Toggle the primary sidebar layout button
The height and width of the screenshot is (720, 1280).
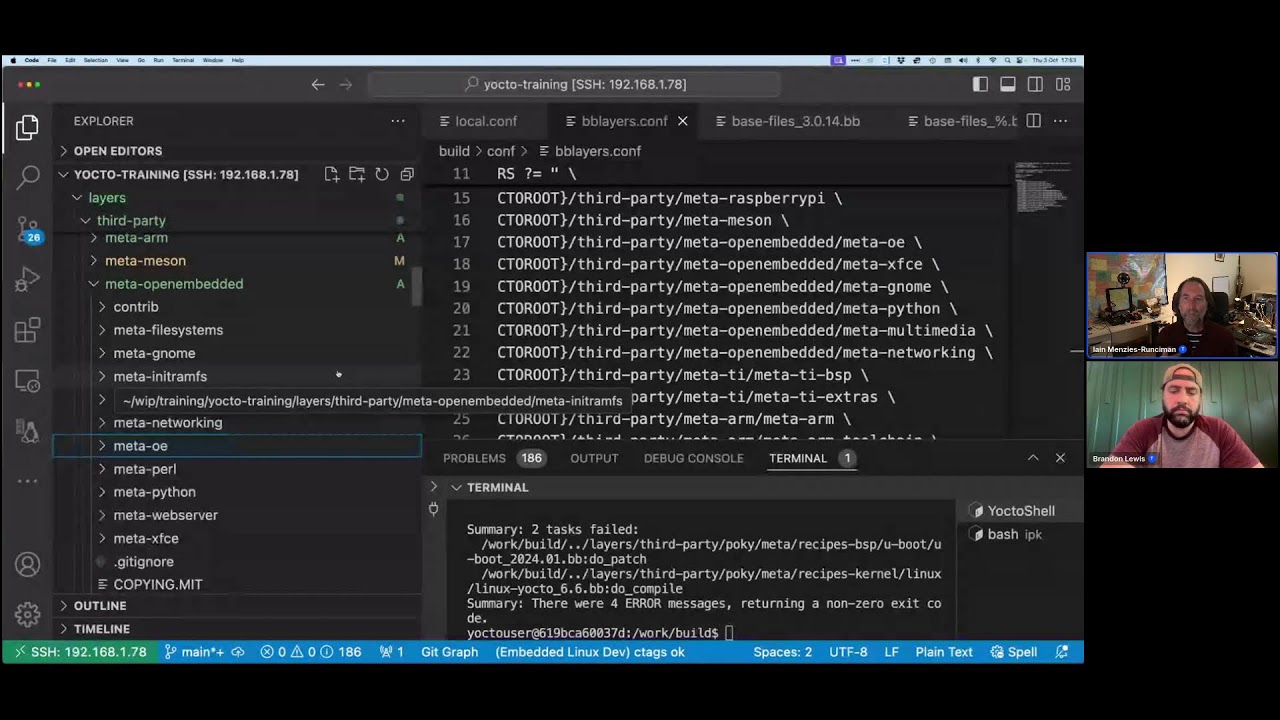[980, 85]
